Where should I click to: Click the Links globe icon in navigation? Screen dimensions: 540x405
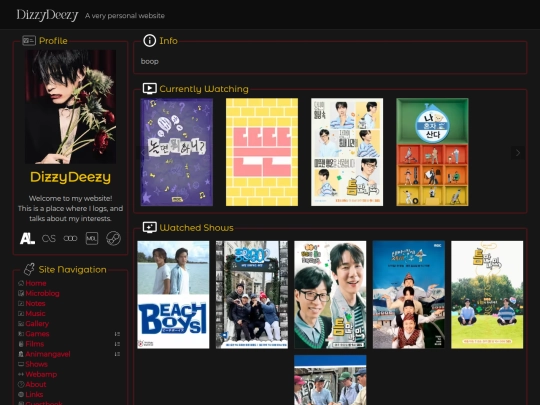coord(21,394)
